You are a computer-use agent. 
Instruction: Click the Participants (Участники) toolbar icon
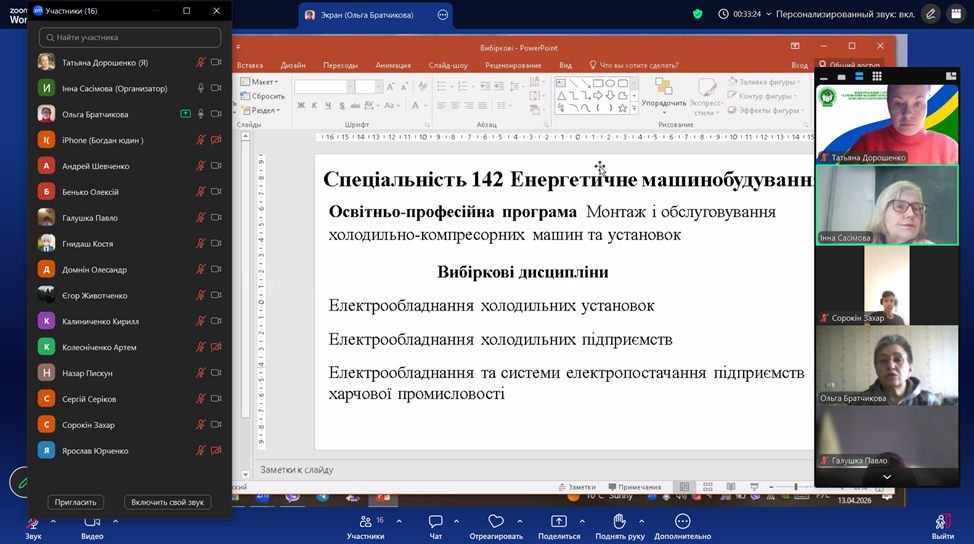point(365,522)
